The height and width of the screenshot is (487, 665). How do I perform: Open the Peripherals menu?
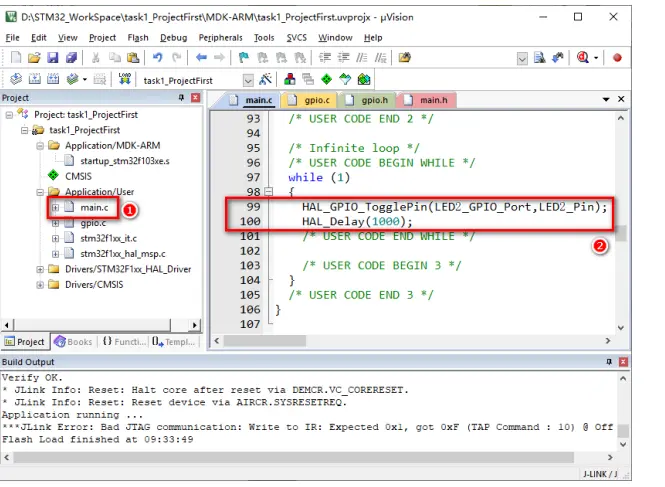coord(220,37)
